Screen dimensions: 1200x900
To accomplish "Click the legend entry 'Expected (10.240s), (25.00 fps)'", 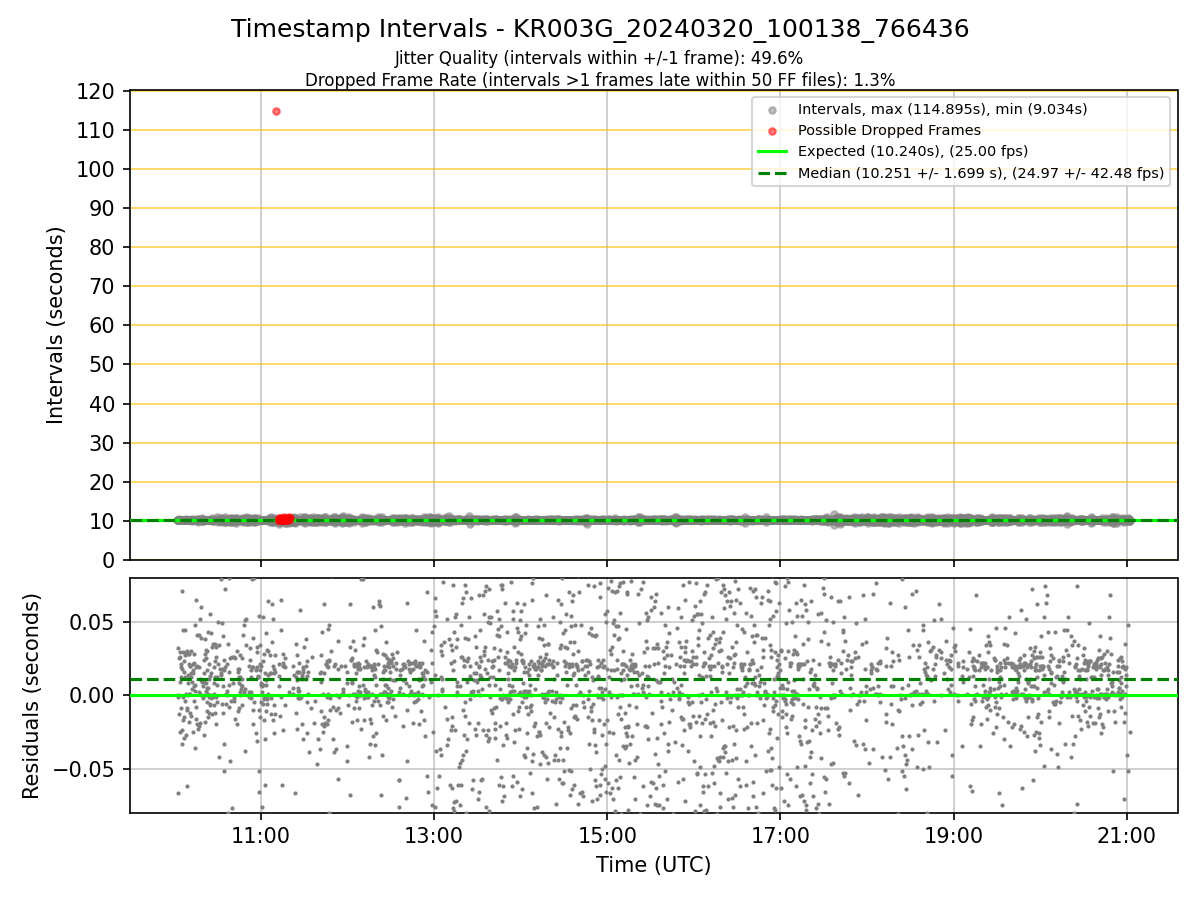I will (913, 151).
